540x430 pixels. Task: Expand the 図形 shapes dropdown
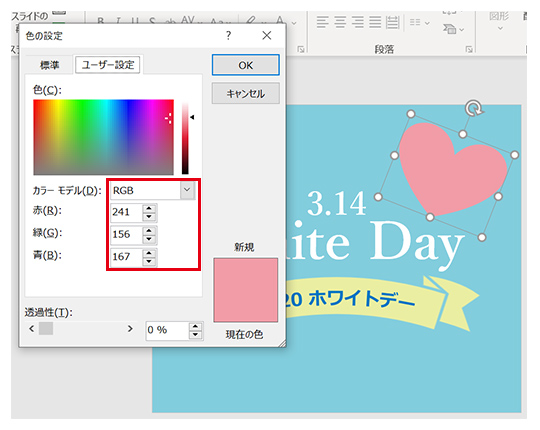500,28
